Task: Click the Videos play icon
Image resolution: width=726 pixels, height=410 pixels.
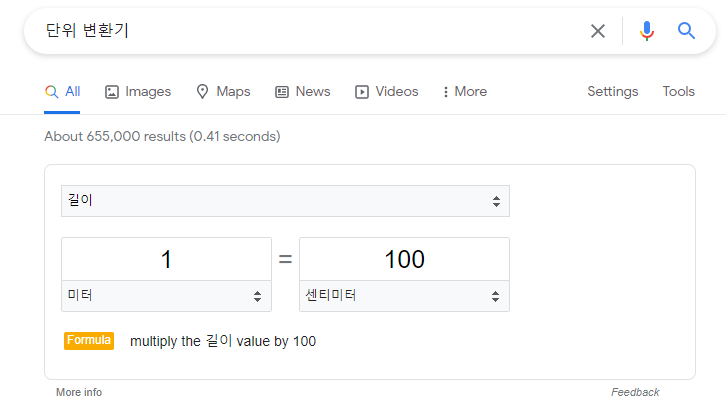Action: (x=362, y=92)
